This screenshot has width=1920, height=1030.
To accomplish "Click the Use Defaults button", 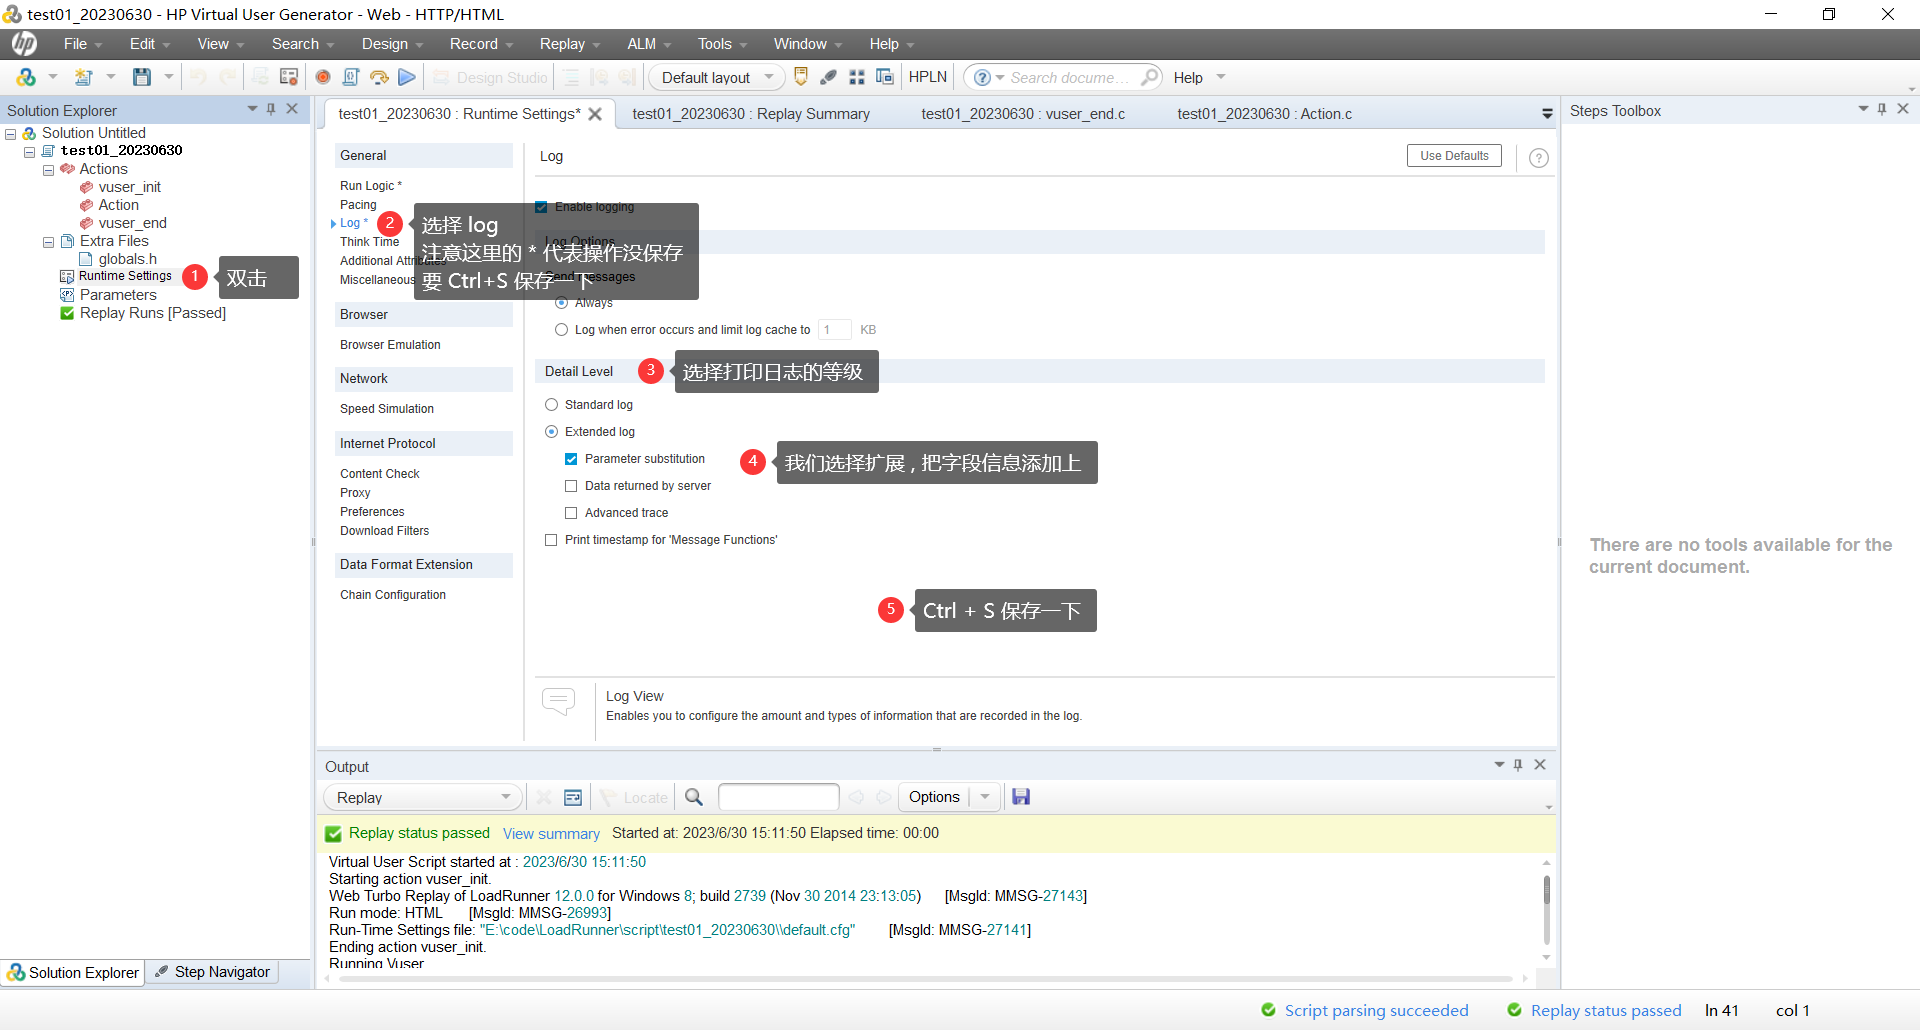I will click(1454, 156).
